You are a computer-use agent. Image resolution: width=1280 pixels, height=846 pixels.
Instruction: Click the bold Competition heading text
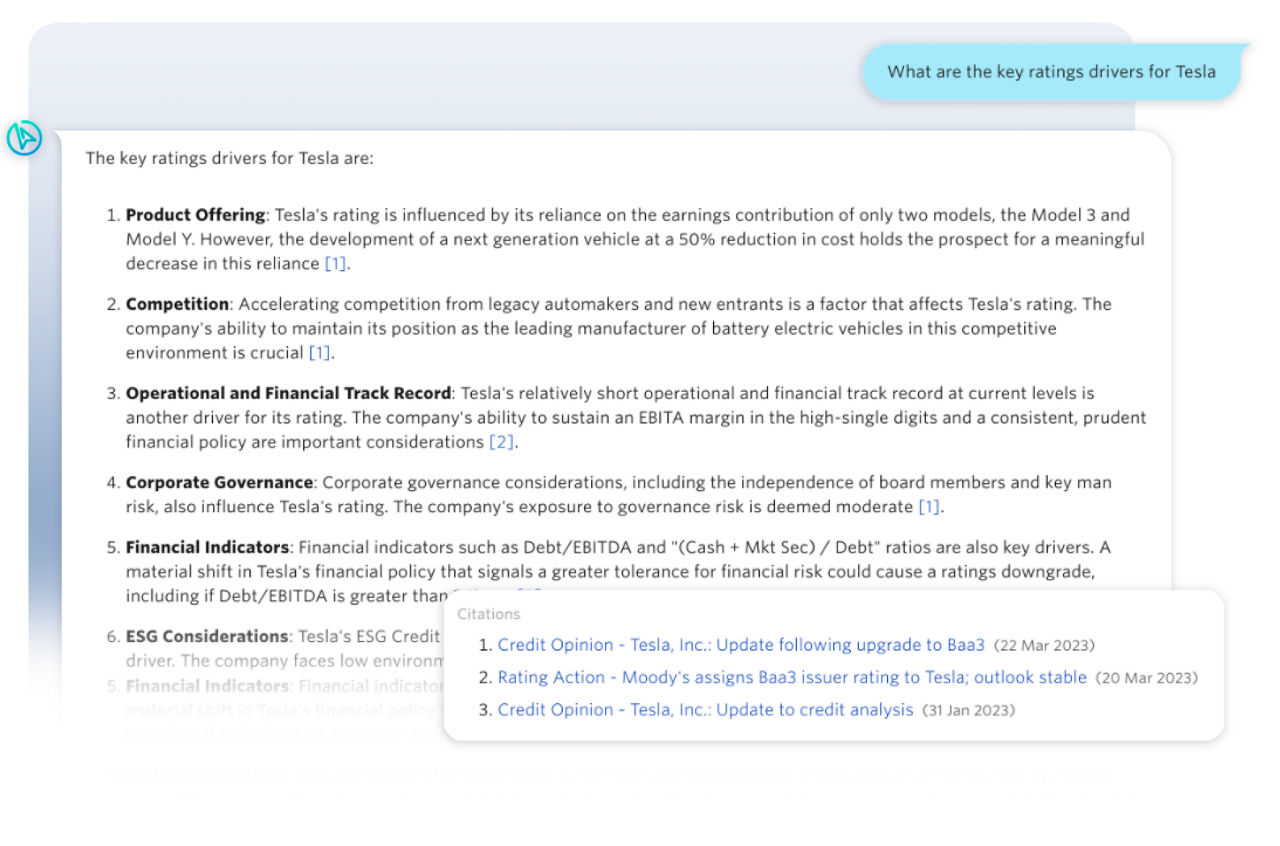pyautogui.click(x=176, y=303)
